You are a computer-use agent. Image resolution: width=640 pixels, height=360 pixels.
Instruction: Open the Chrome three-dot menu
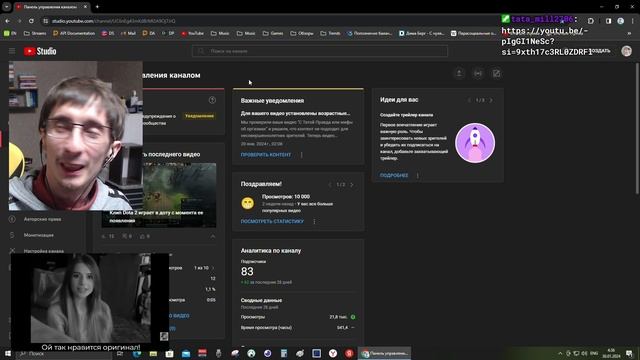pos(633,21)
